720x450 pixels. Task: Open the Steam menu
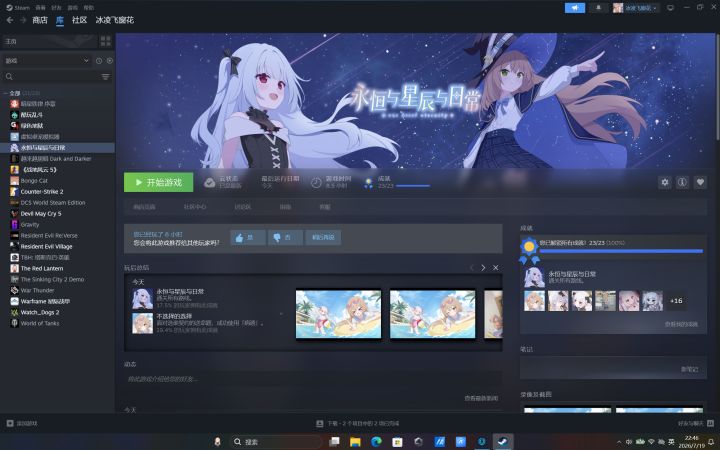[x=18, y=7]
